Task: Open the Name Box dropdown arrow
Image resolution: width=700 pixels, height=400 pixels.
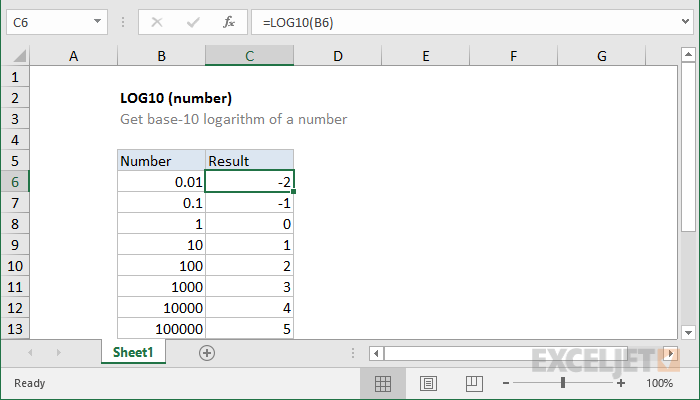Action: 97,21
